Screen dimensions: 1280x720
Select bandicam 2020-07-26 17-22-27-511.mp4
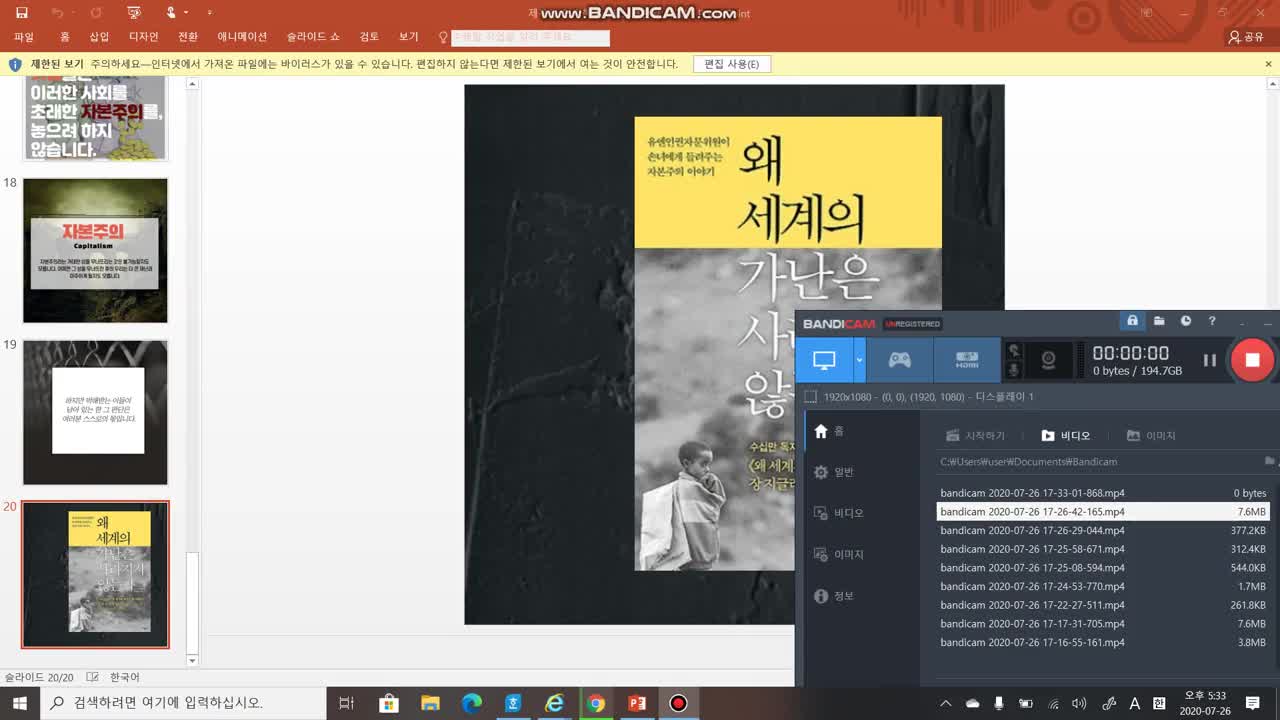[1103, 605]
